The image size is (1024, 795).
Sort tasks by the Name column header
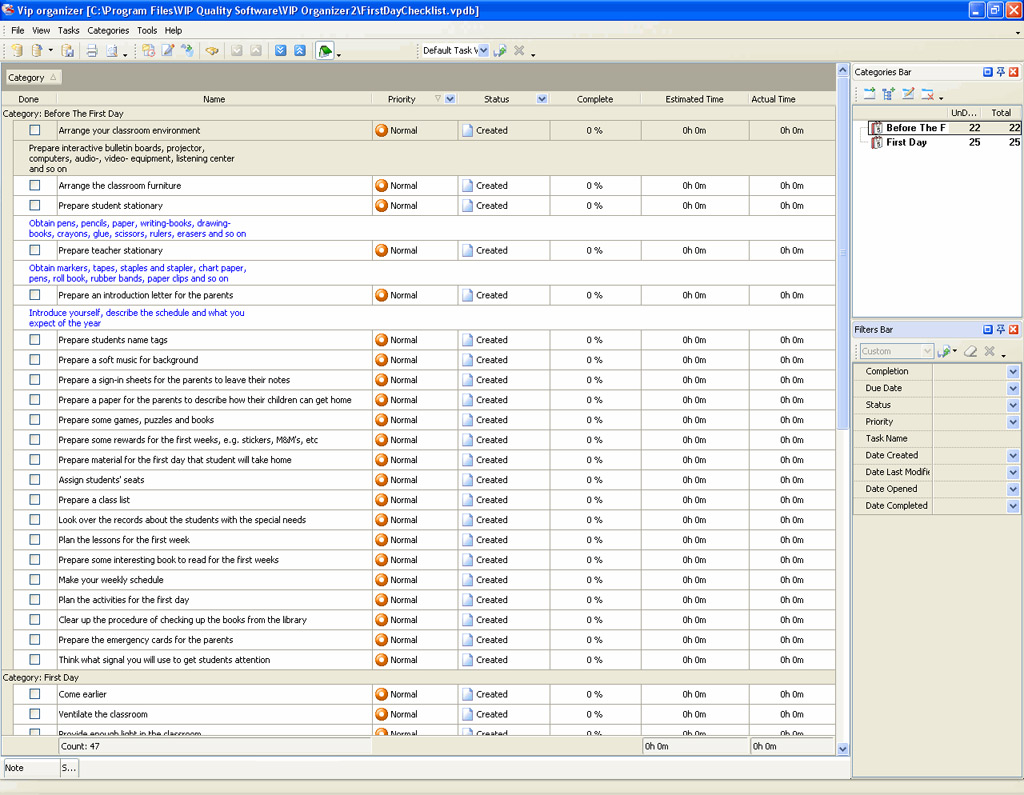pyautogui.click(x=214, y=99)
